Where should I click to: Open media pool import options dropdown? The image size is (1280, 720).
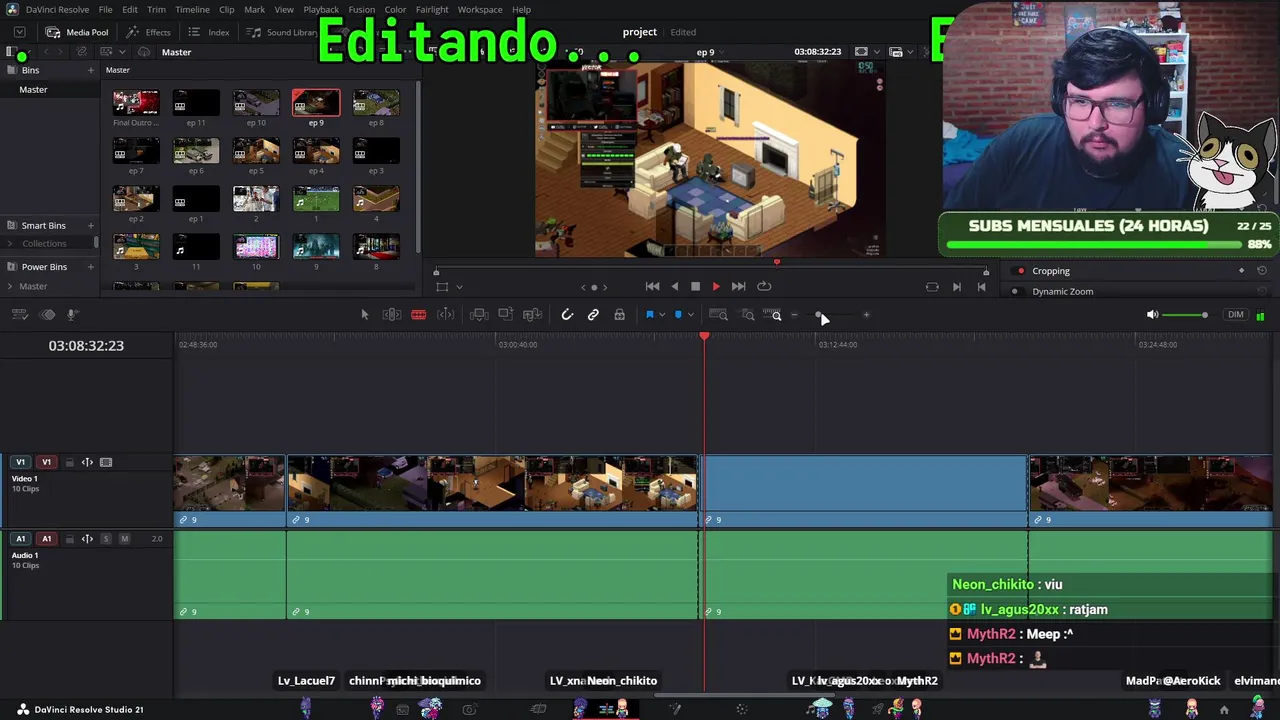[122, 52]
